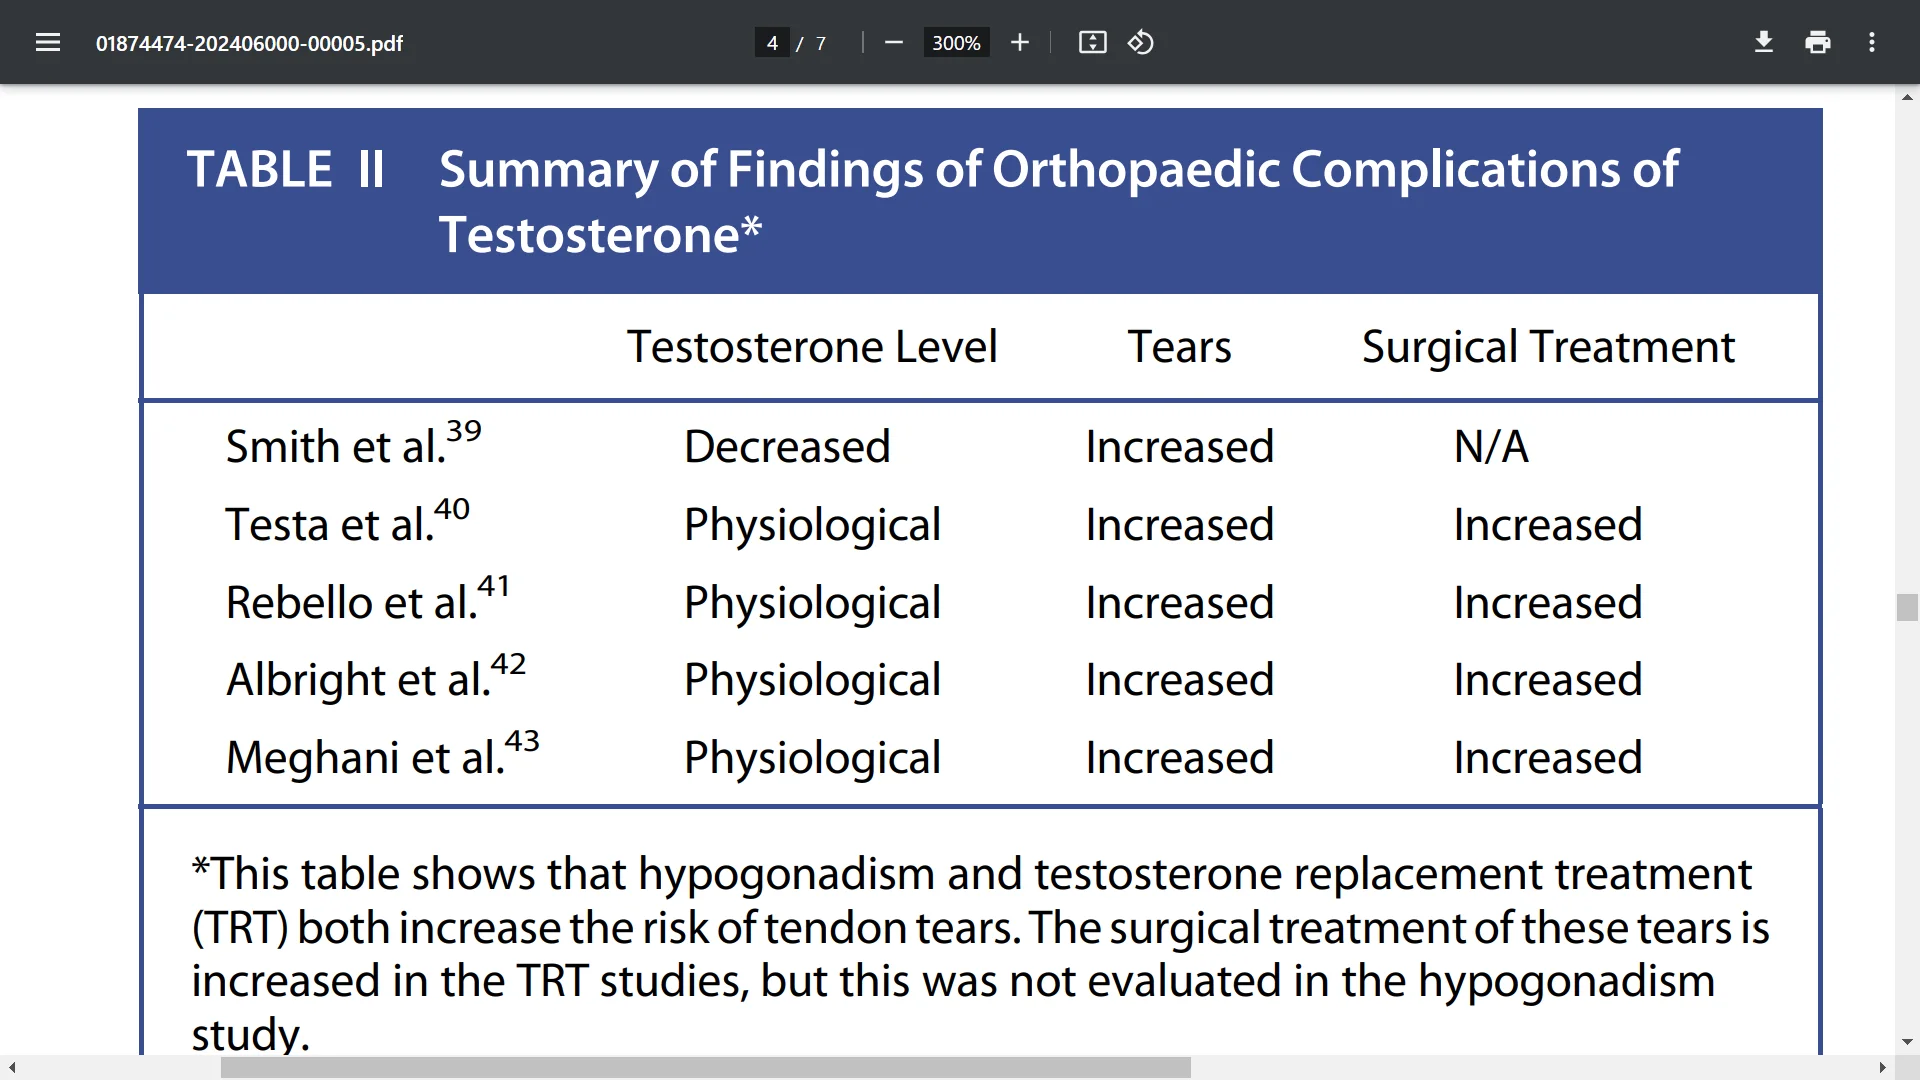The height and width of the screenshot is (1080, 1920).
Task: Download the PDF file
Action: [1764, 43]
